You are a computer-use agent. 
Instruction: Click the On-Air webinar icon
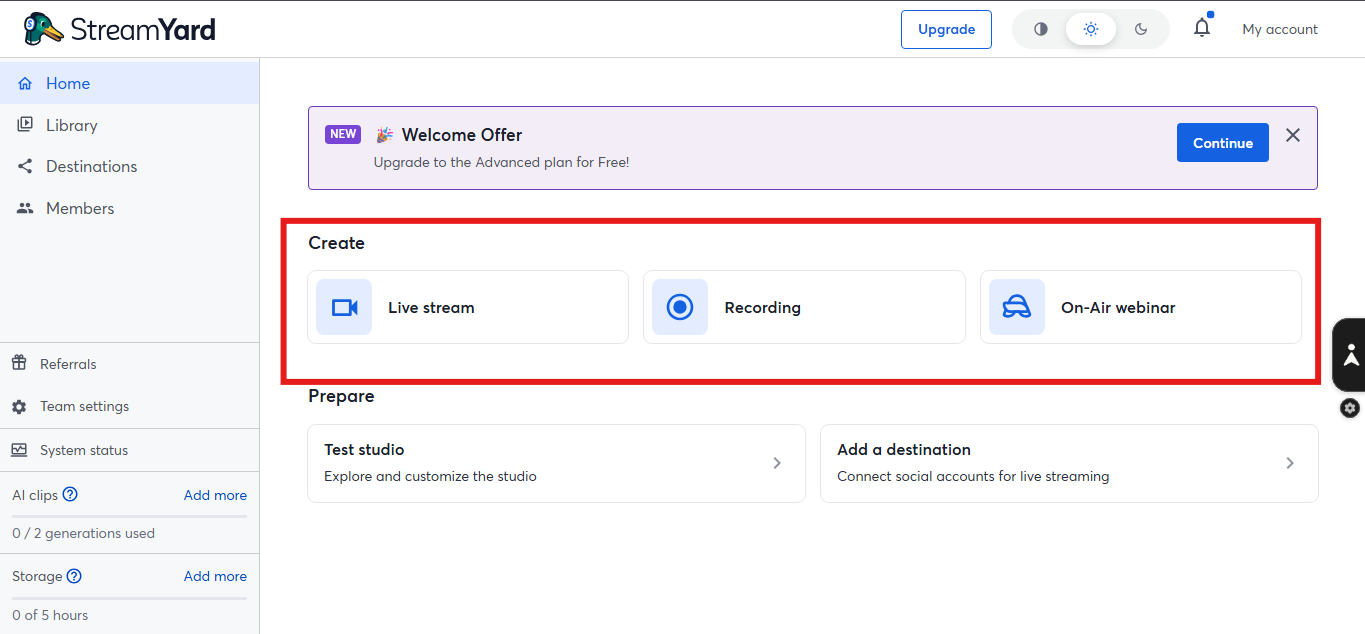(1016, 307)
